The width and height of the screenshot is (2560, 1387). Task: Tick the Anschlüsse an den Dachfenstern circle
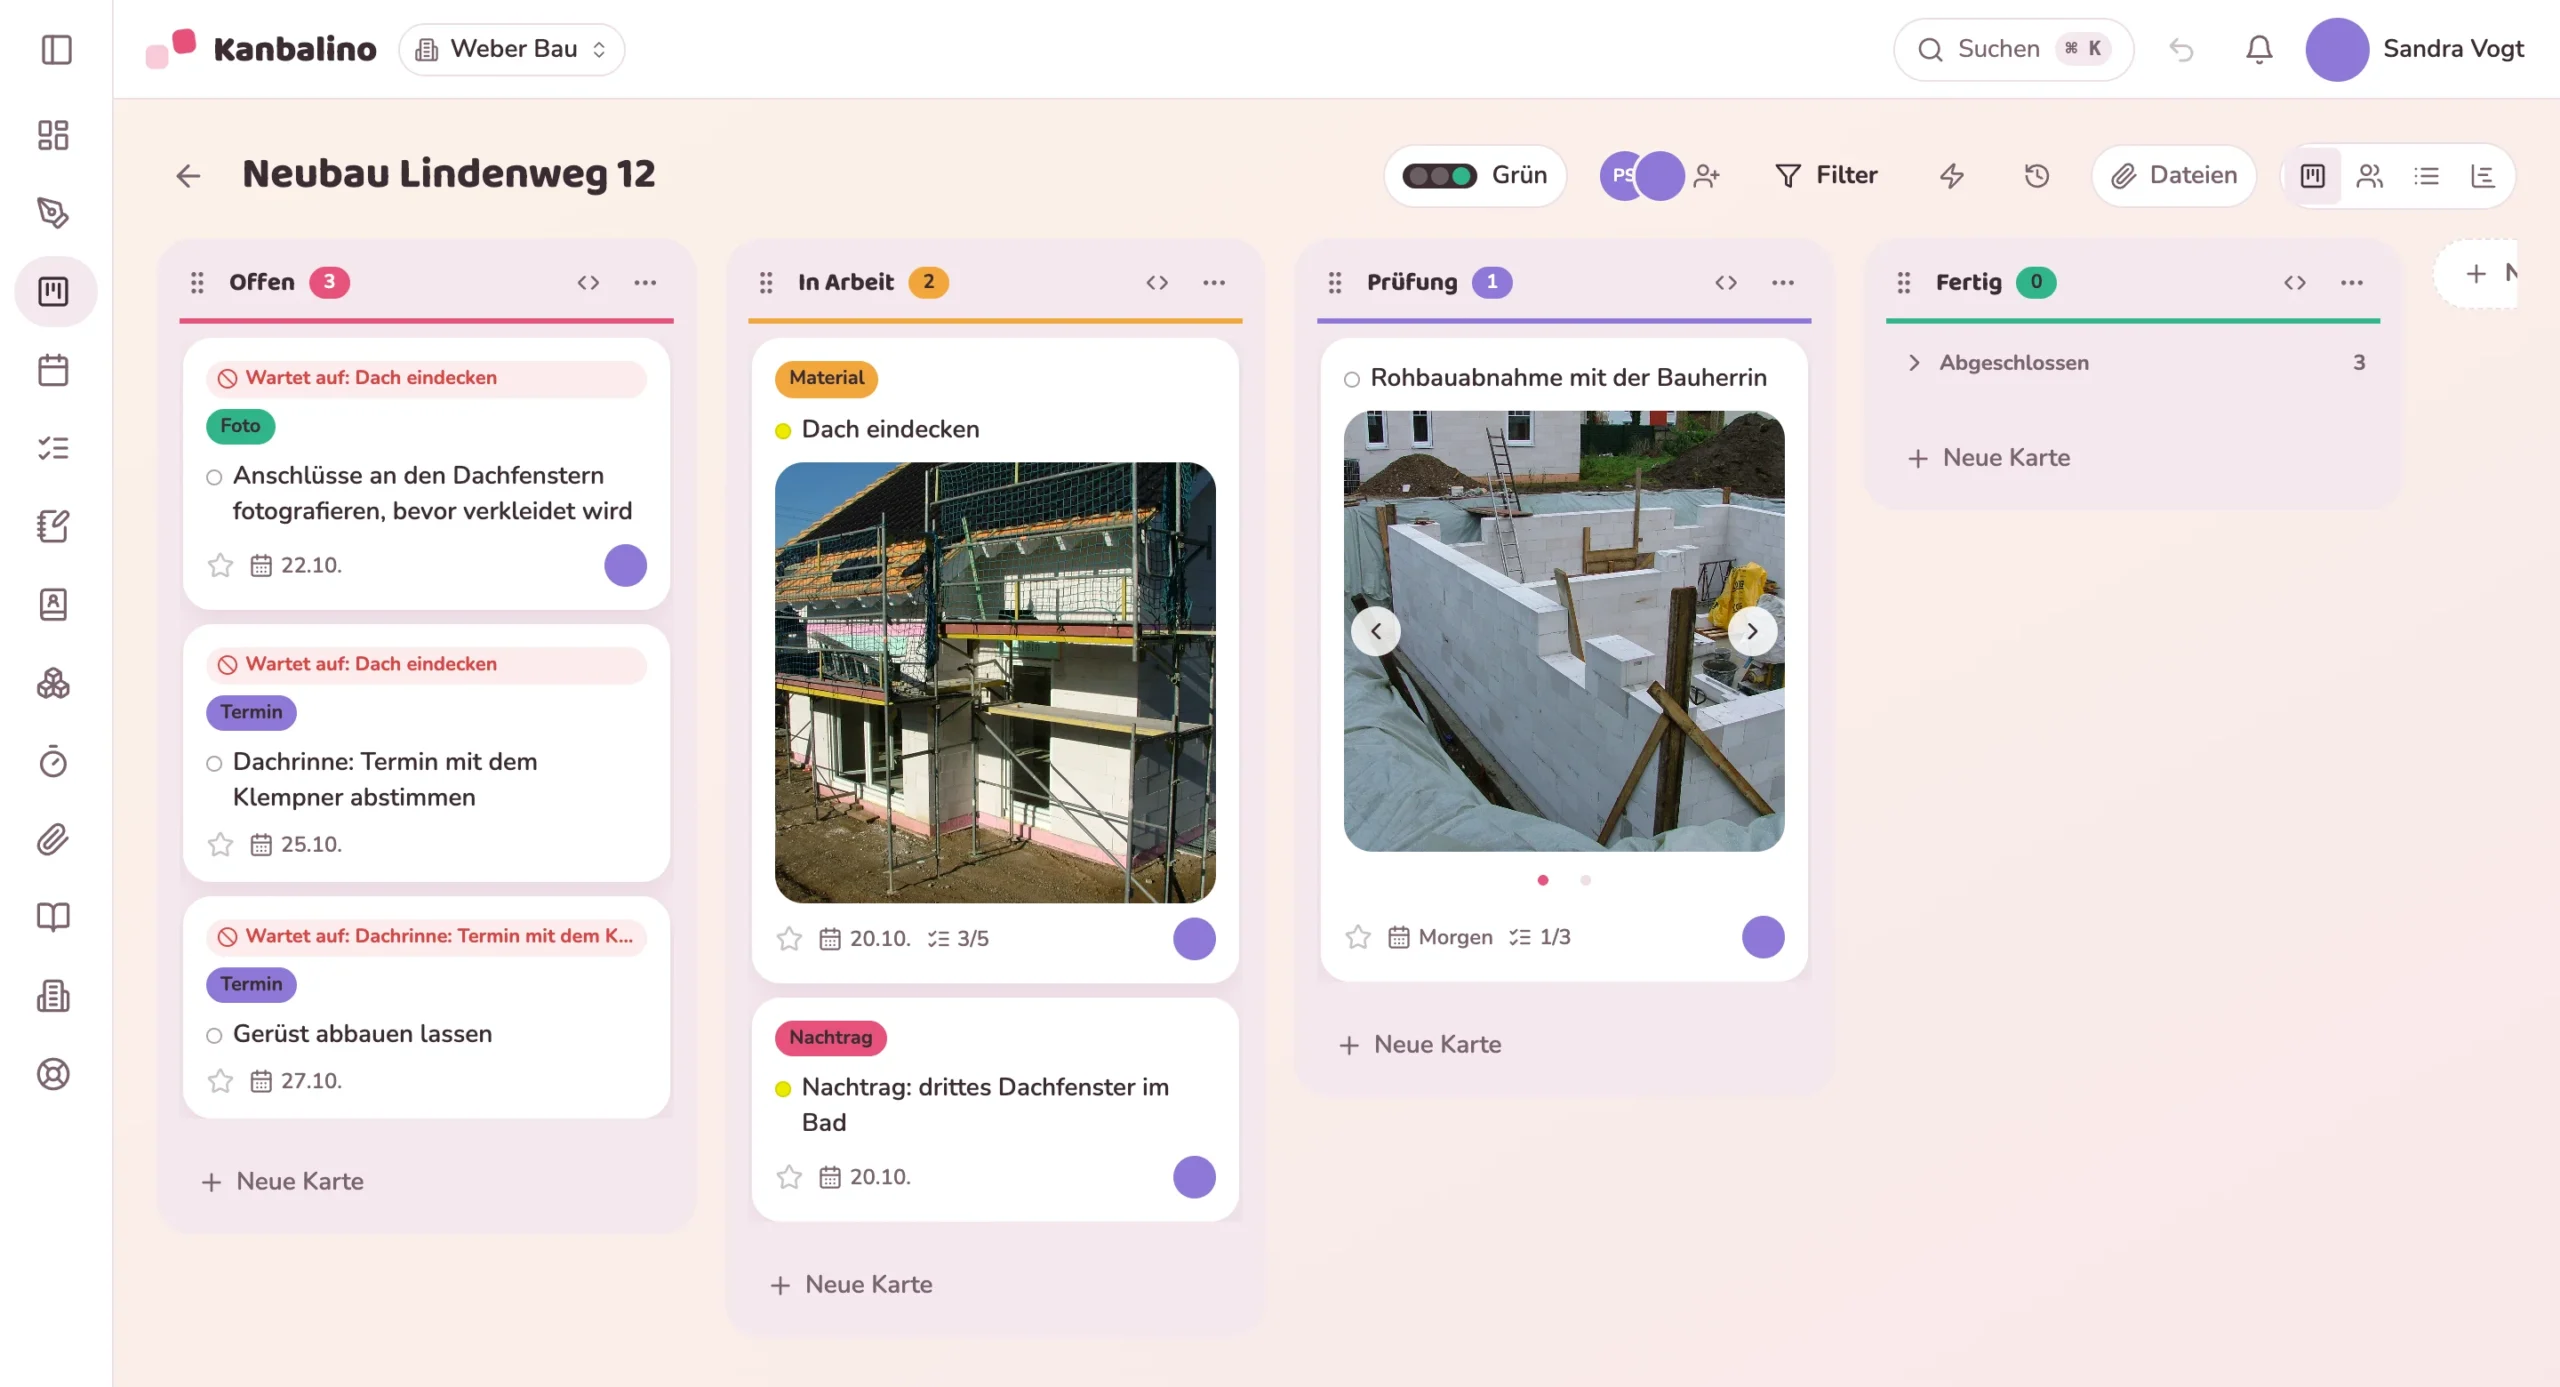pos(214,478)
